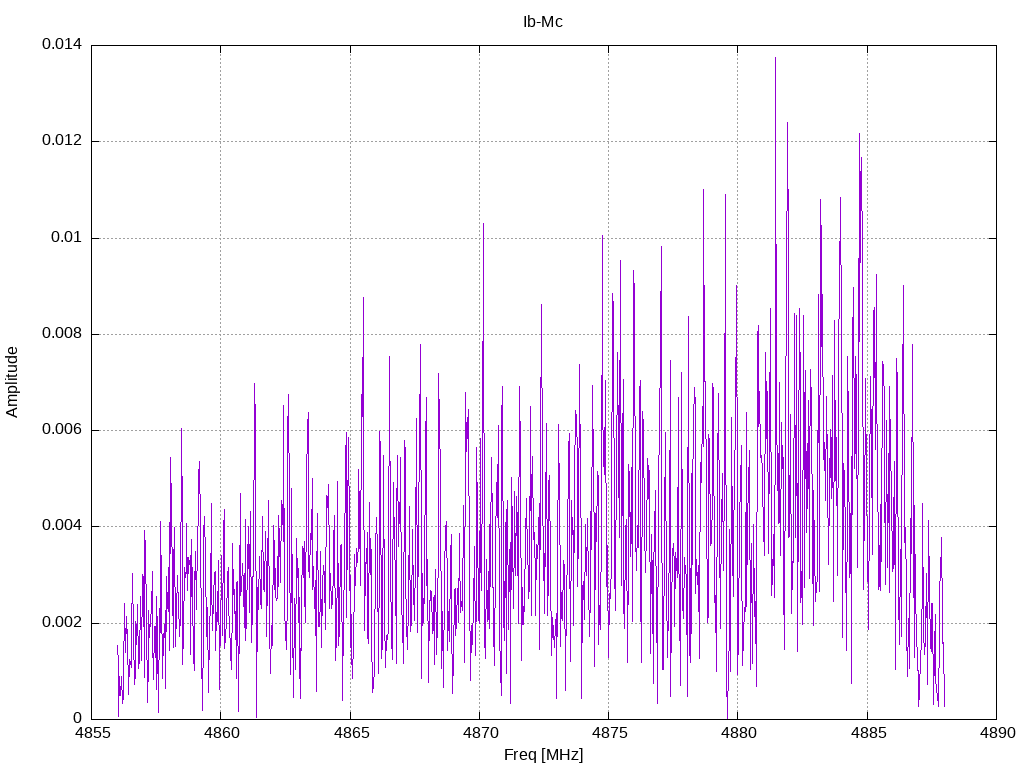Click y-axis tick label 0.004
The width and height of the screenshot is (1024, 768).
click(x=62, y=526)
